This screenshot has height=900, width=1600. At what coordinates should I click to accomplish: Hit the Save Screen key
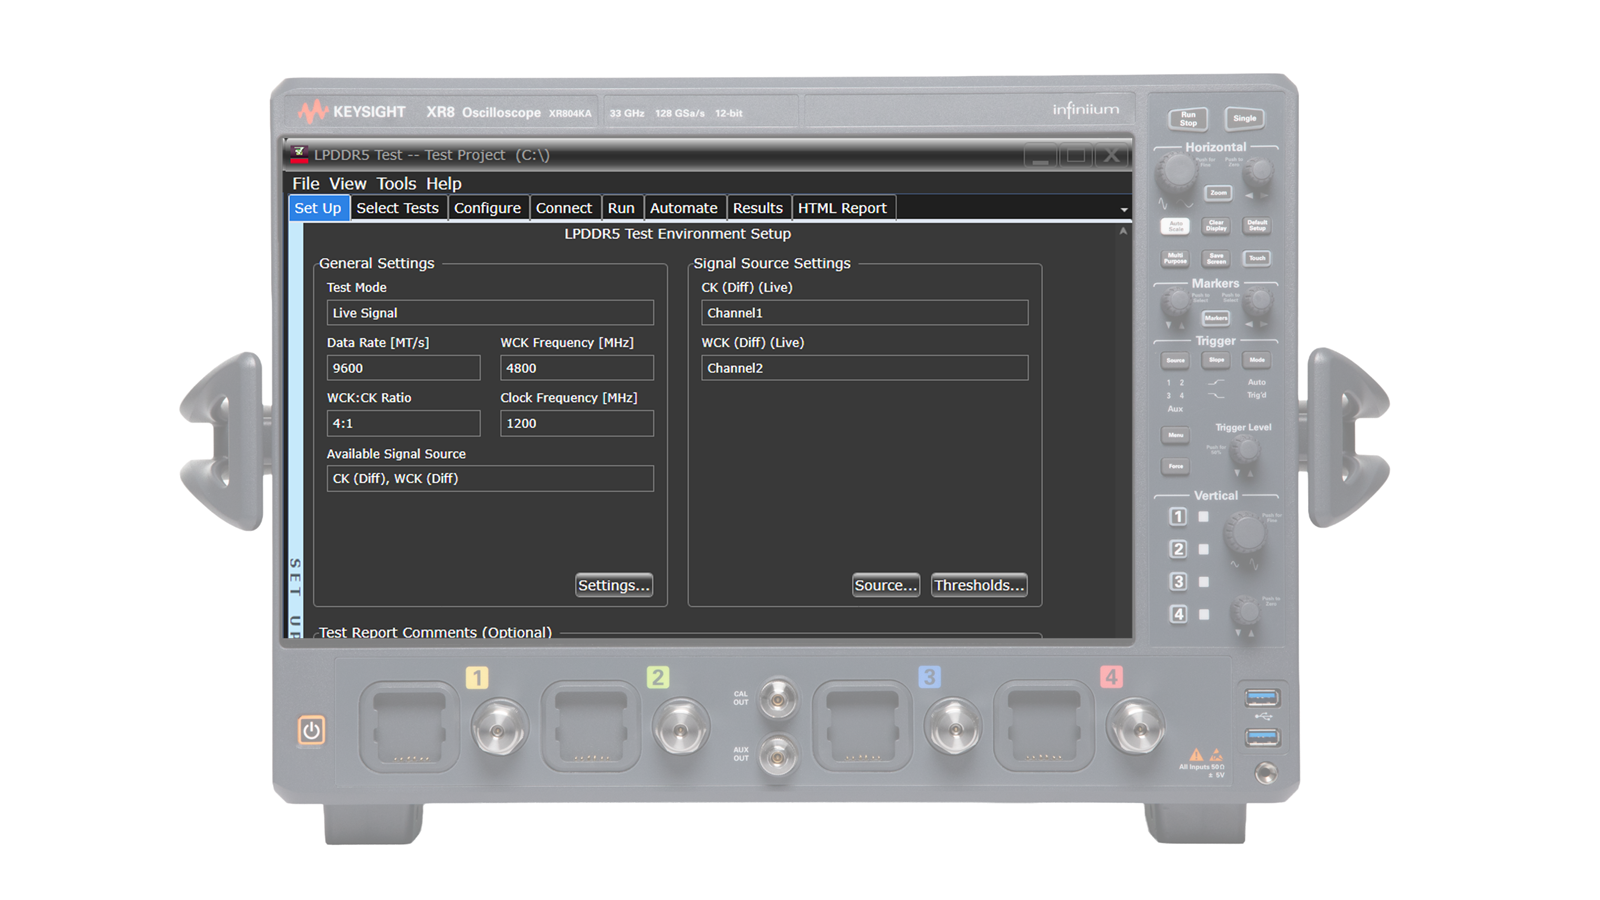pyautogui.click(x=1216, y=258)
